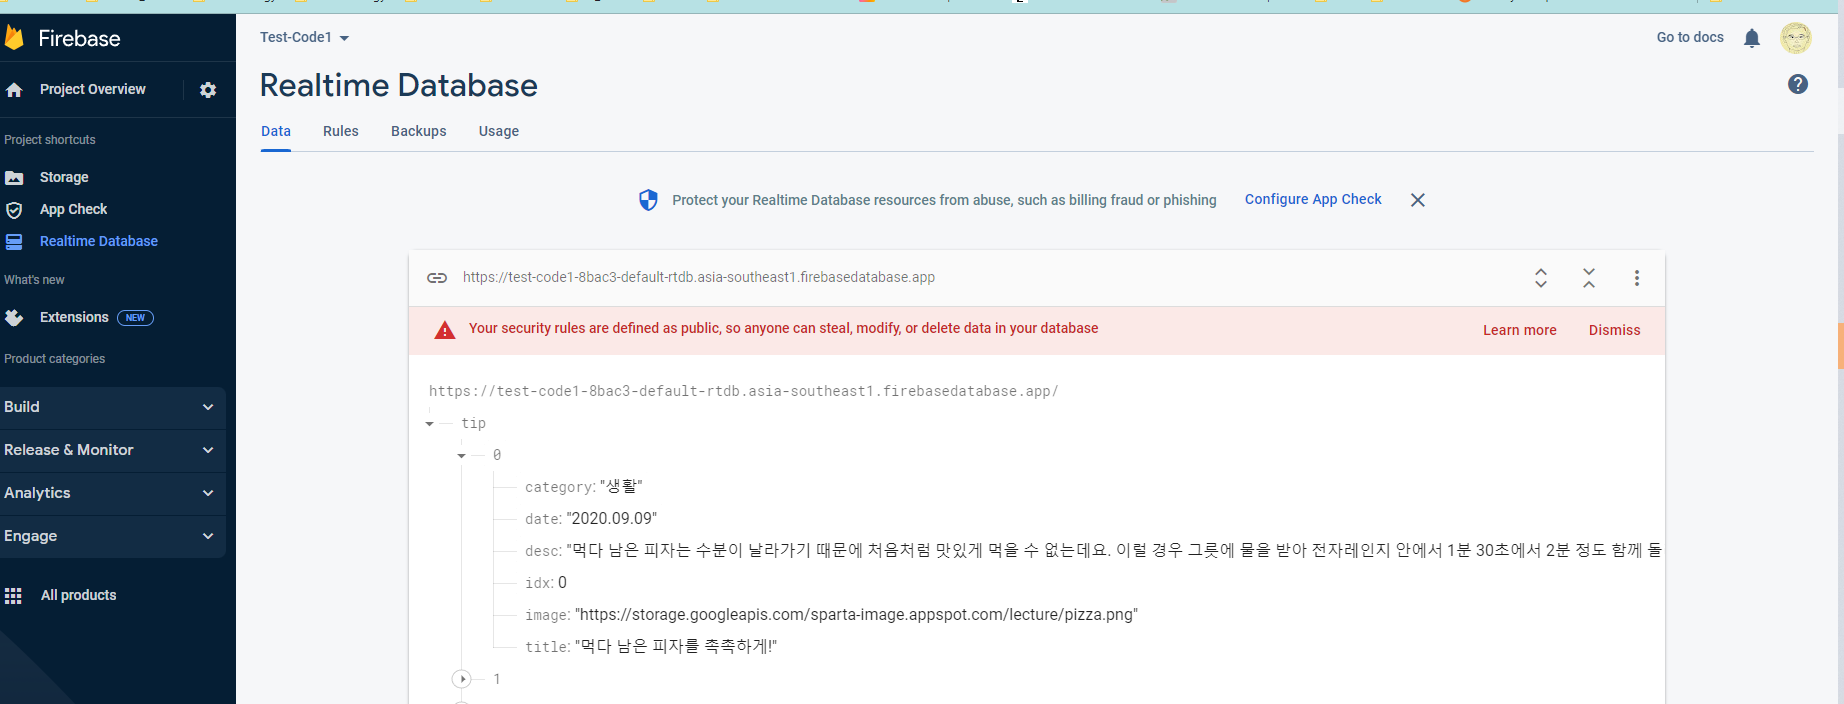Select the date value "2020.09.09"
Screen dimensions: 1844x704
tap(612, 519)
